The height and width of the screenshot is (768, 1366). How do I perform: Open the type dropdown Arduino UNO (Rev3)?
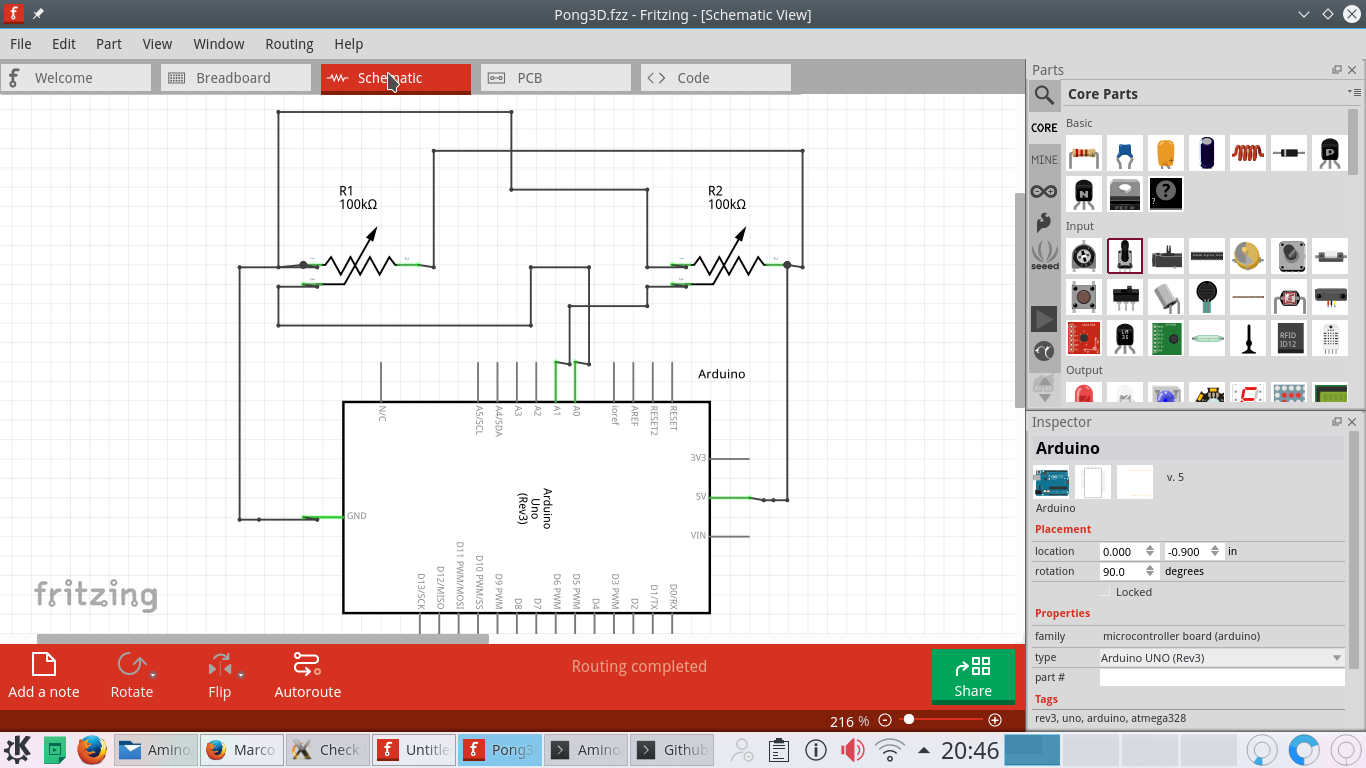click(x=1222, y=658)
